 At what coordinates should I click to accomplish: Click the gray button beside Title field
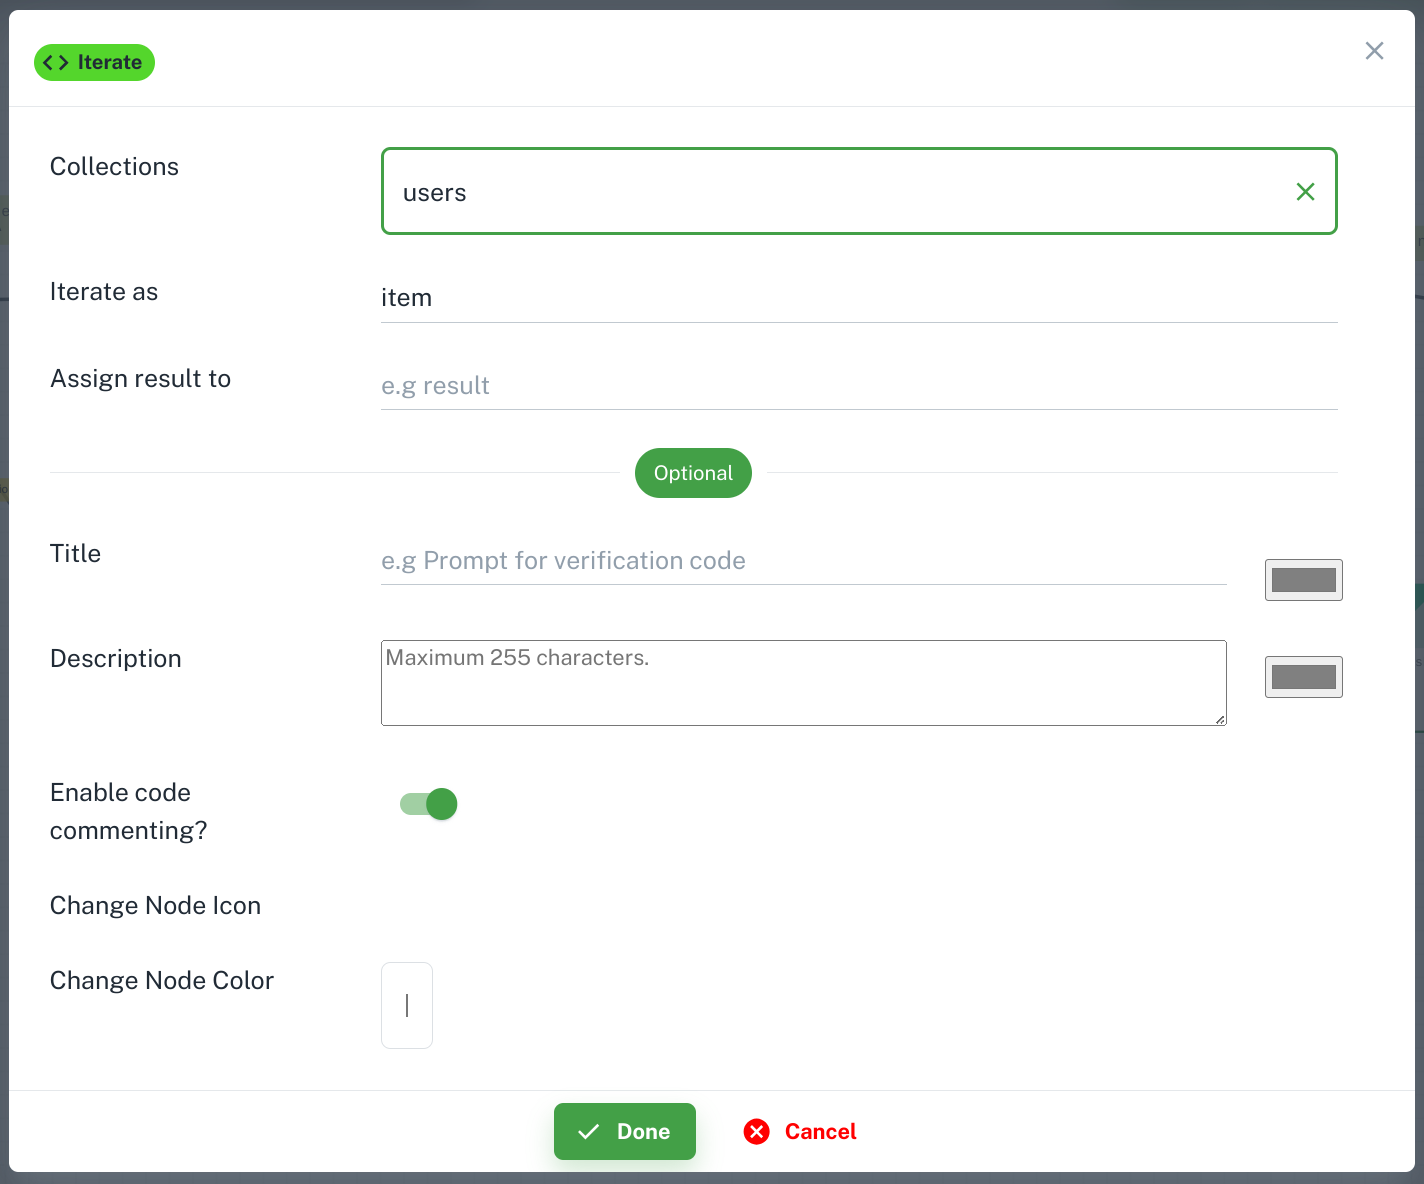coord(1303,580)
